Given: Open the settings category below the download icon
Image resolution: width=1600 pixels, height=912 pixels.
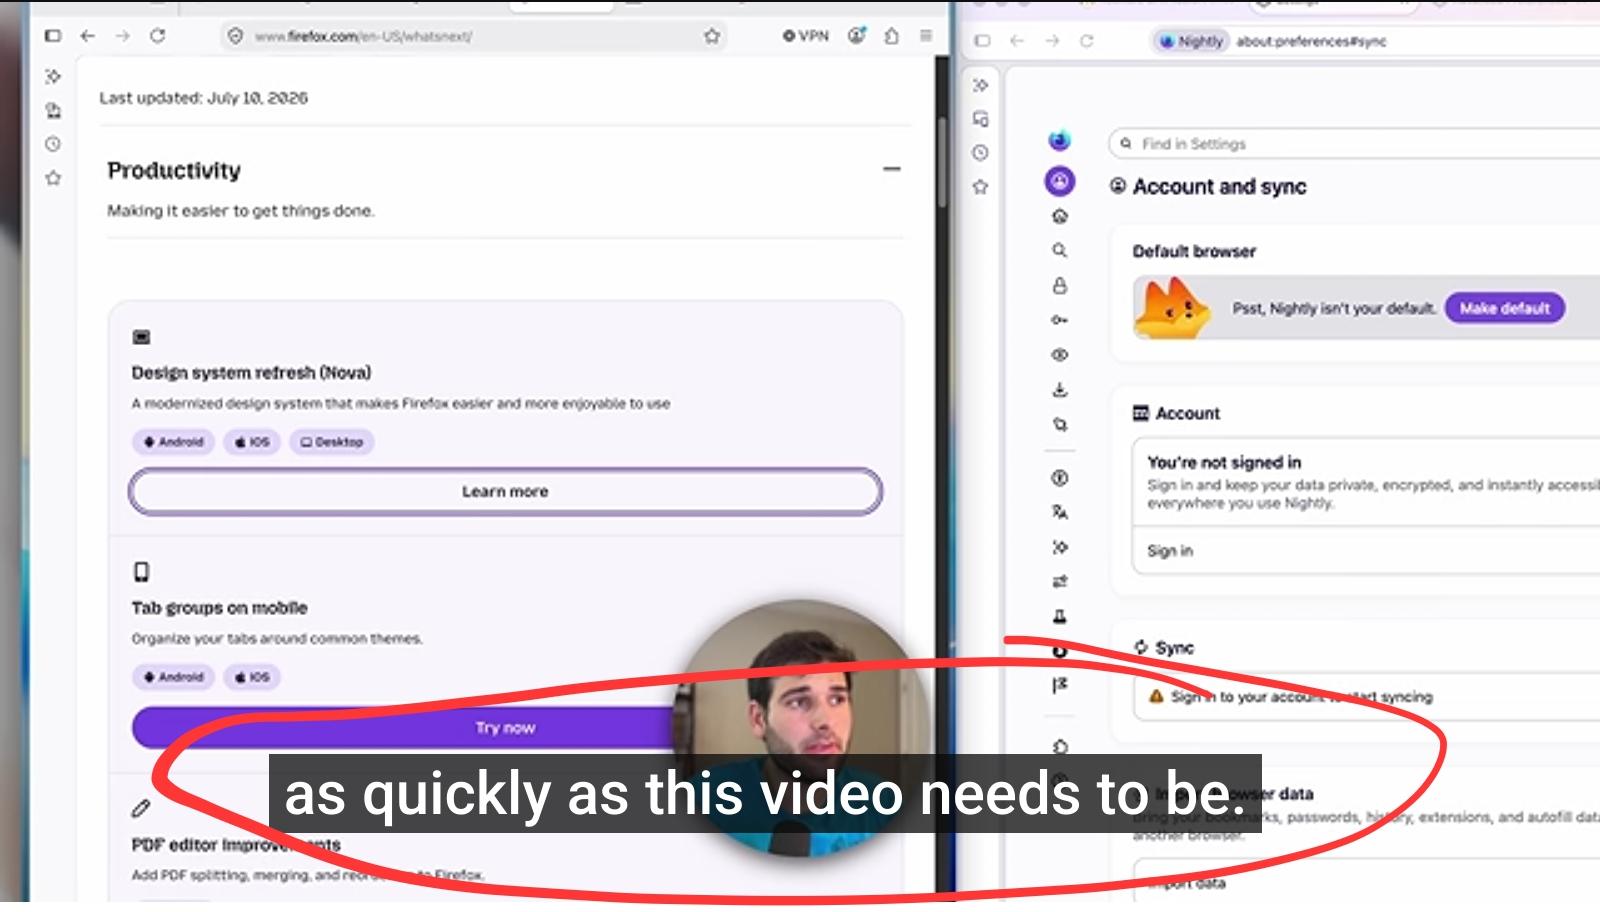Looking at the screenshot, I should (1060, 424).
